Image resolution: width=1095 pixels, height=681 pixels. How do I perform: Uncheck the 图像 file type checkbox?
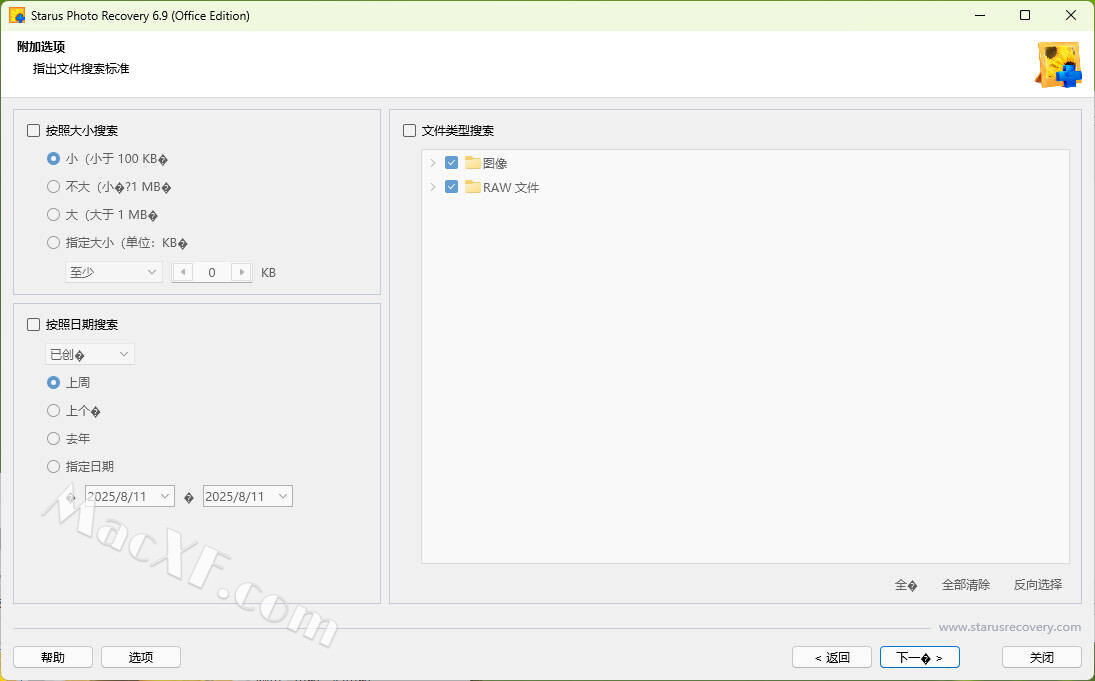click(x=451, y=163)
